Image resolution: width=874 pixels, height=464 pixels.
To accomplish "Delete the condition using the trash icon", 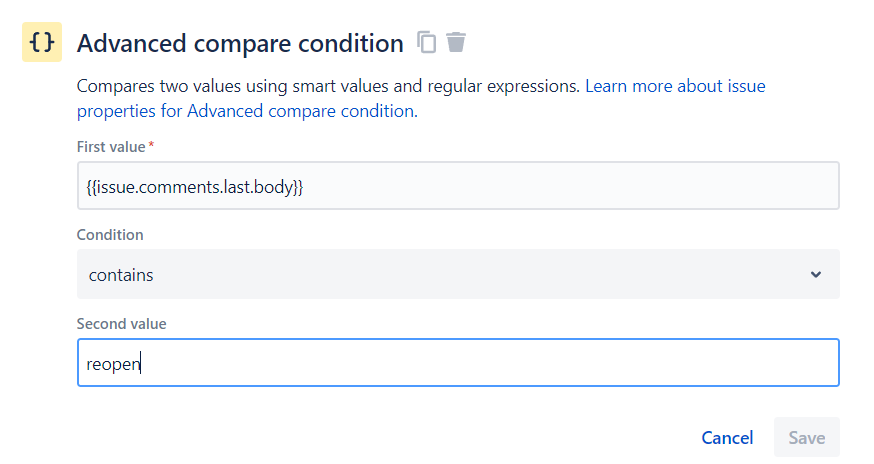I will pyautogui.click(x=456, y=42).
